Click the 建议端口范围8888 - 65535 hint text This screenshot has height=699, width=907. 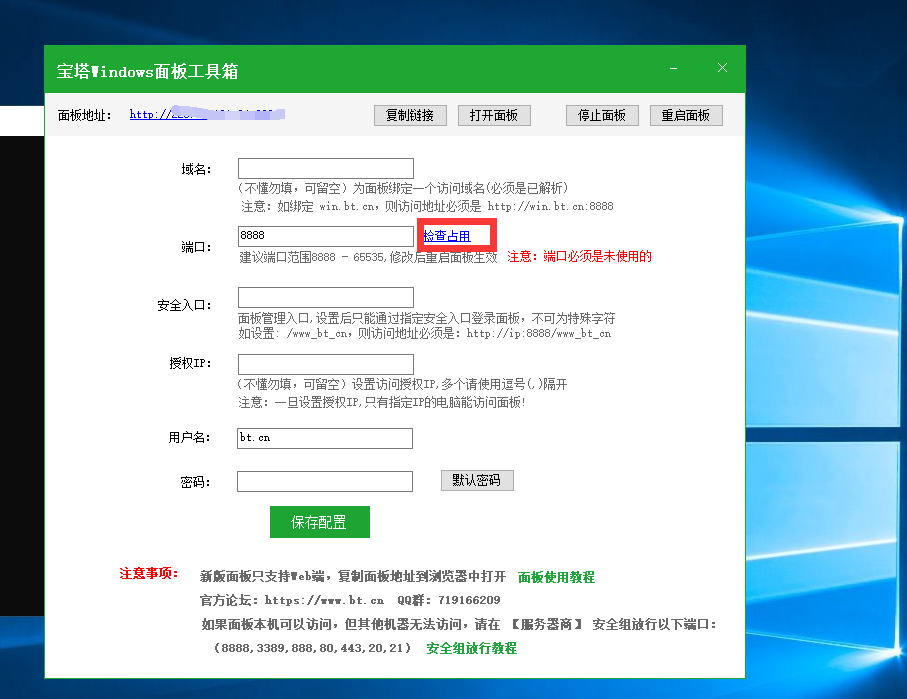coord(368,257)
